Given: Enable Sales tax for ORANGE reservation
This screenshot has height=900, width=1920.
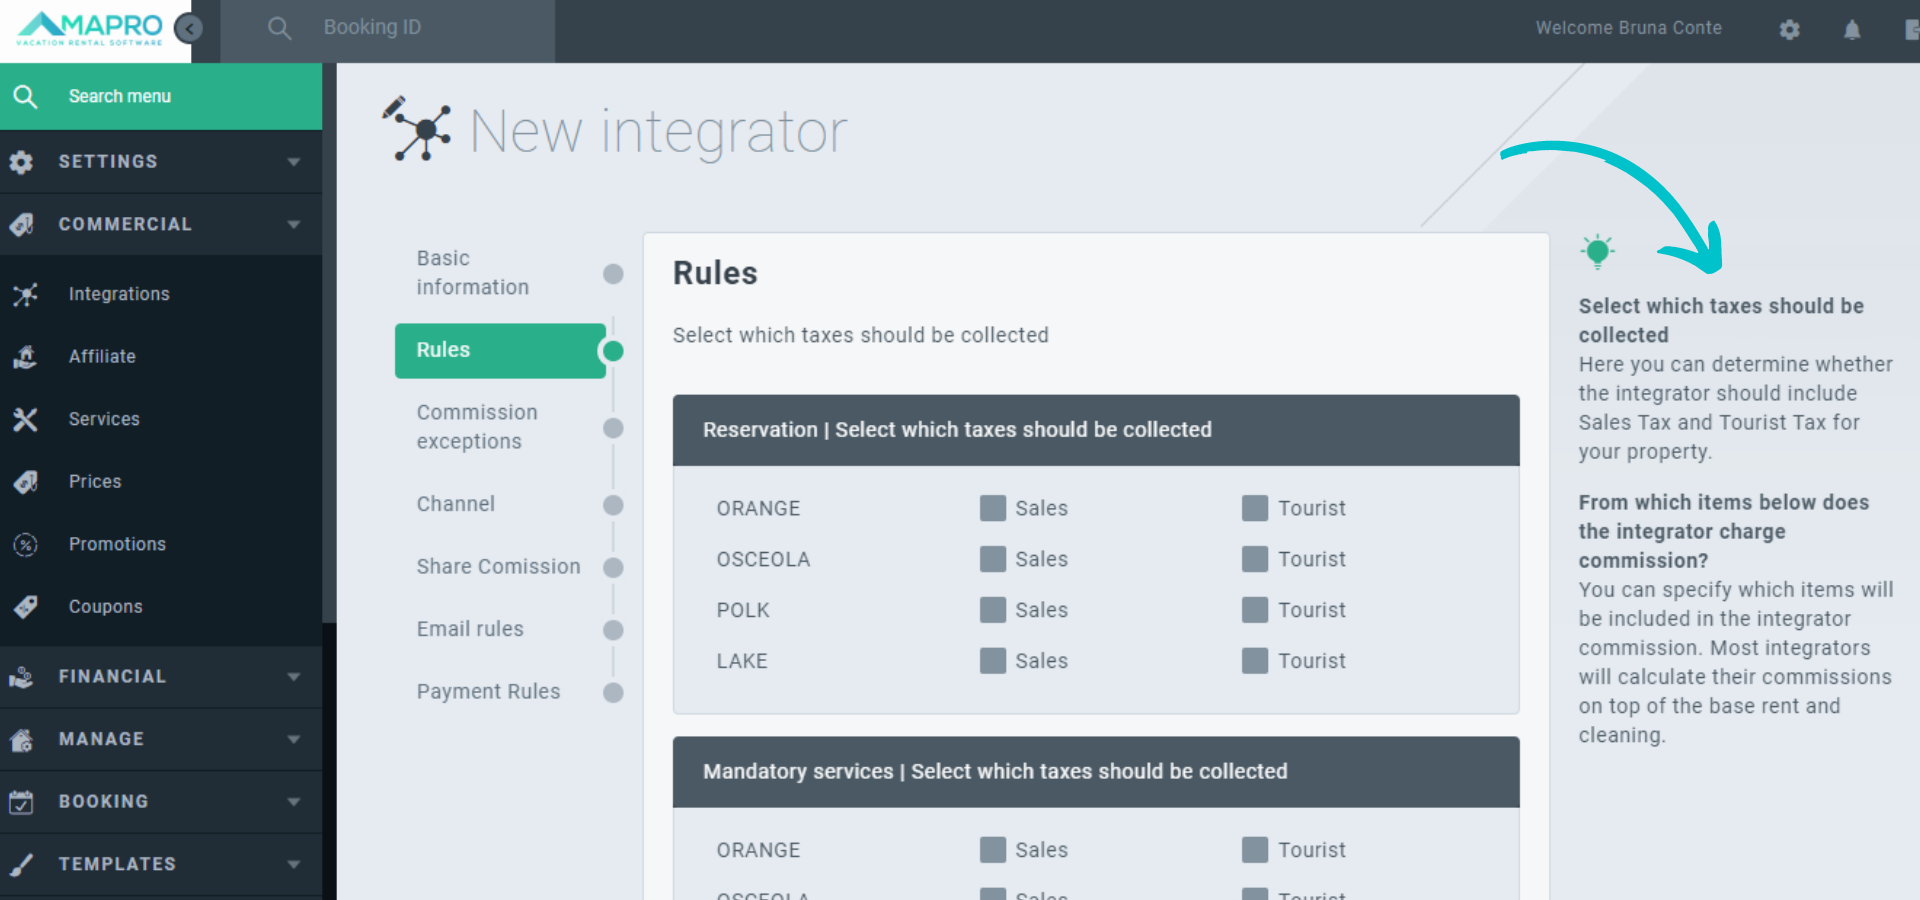Looking at the screenshot, I should [x=993, y=508].
